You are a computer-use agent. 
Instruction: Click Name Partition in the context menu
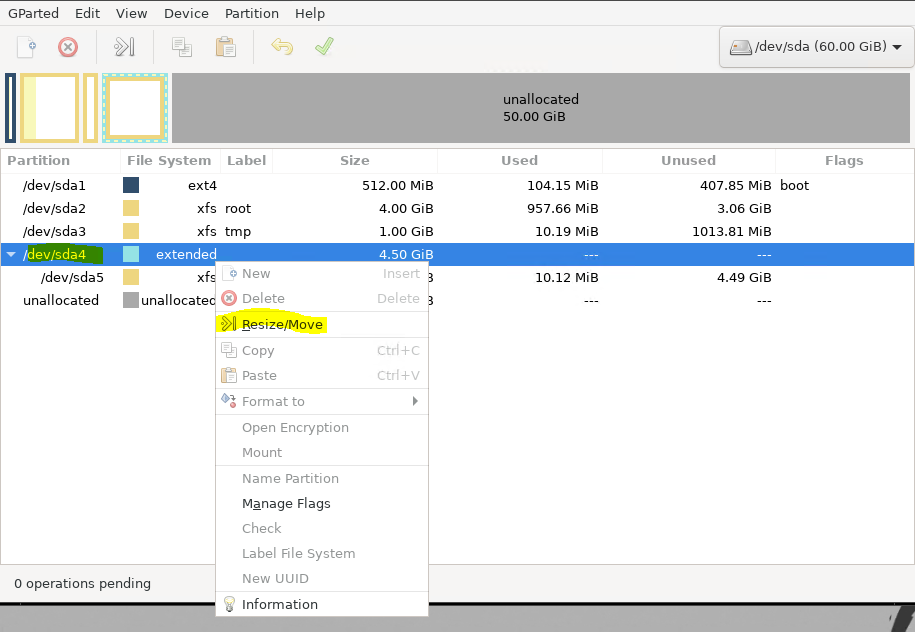(x=322, y=478)
